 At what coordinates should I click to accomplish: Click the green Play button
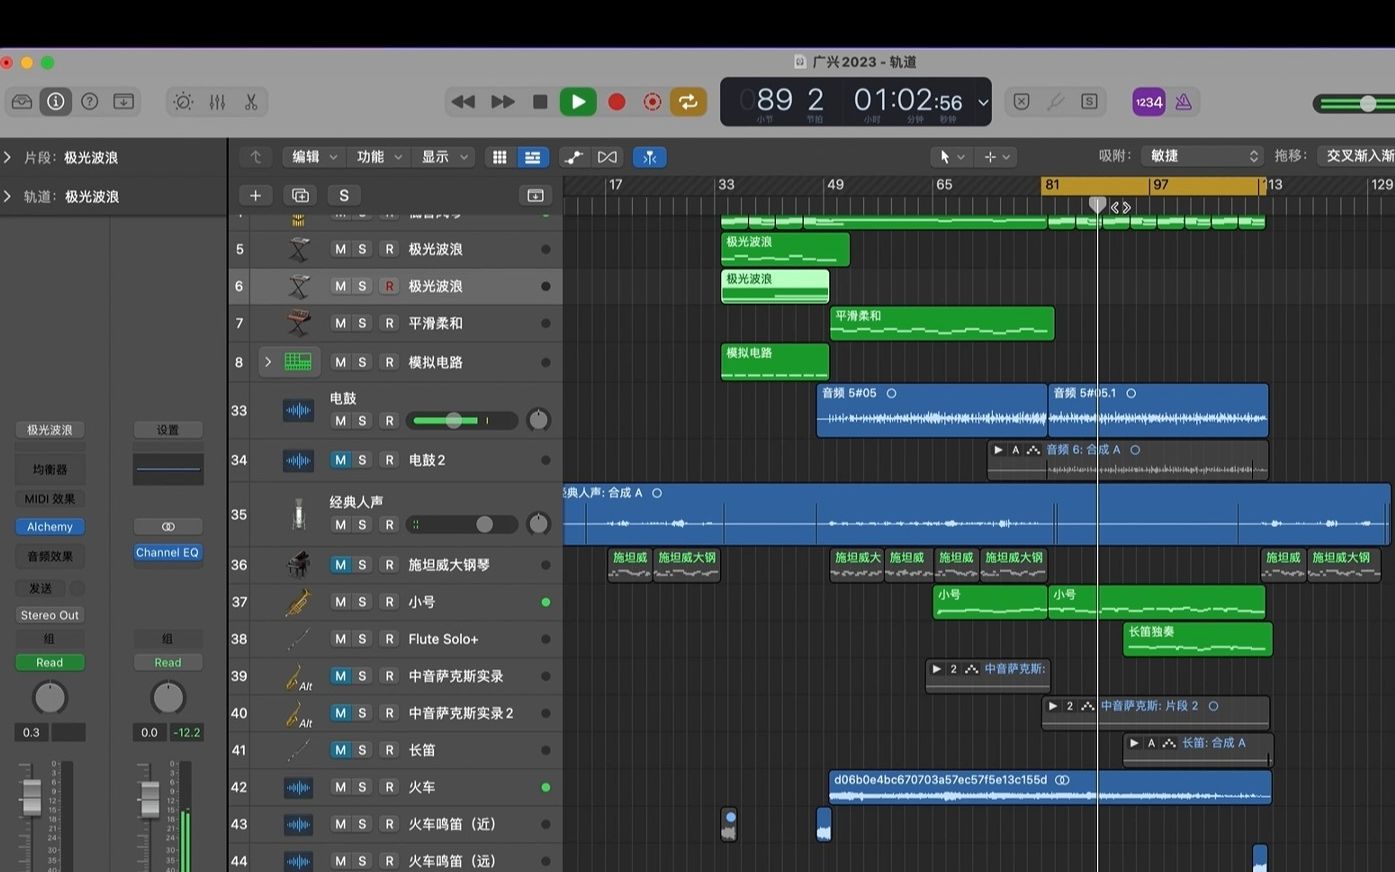578,102
